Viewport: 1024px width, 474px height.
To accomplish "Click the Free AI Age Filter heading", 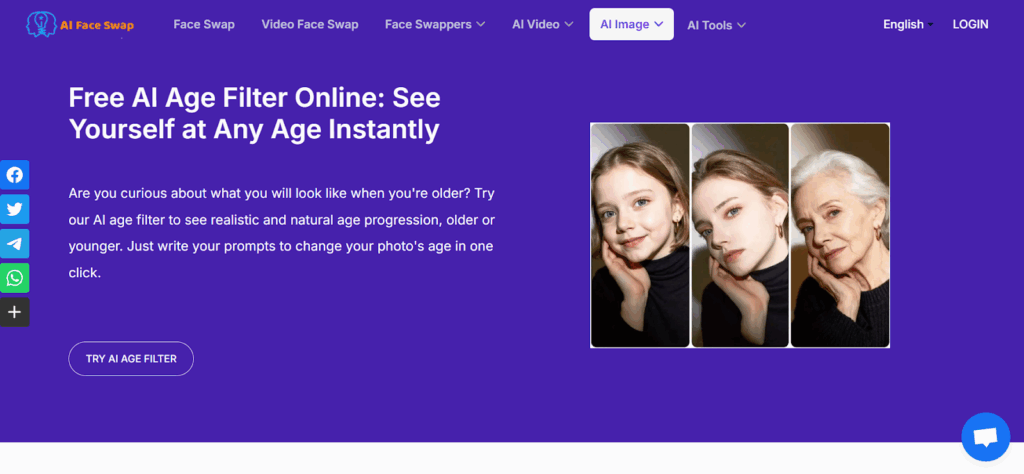I will click(254, 113).
